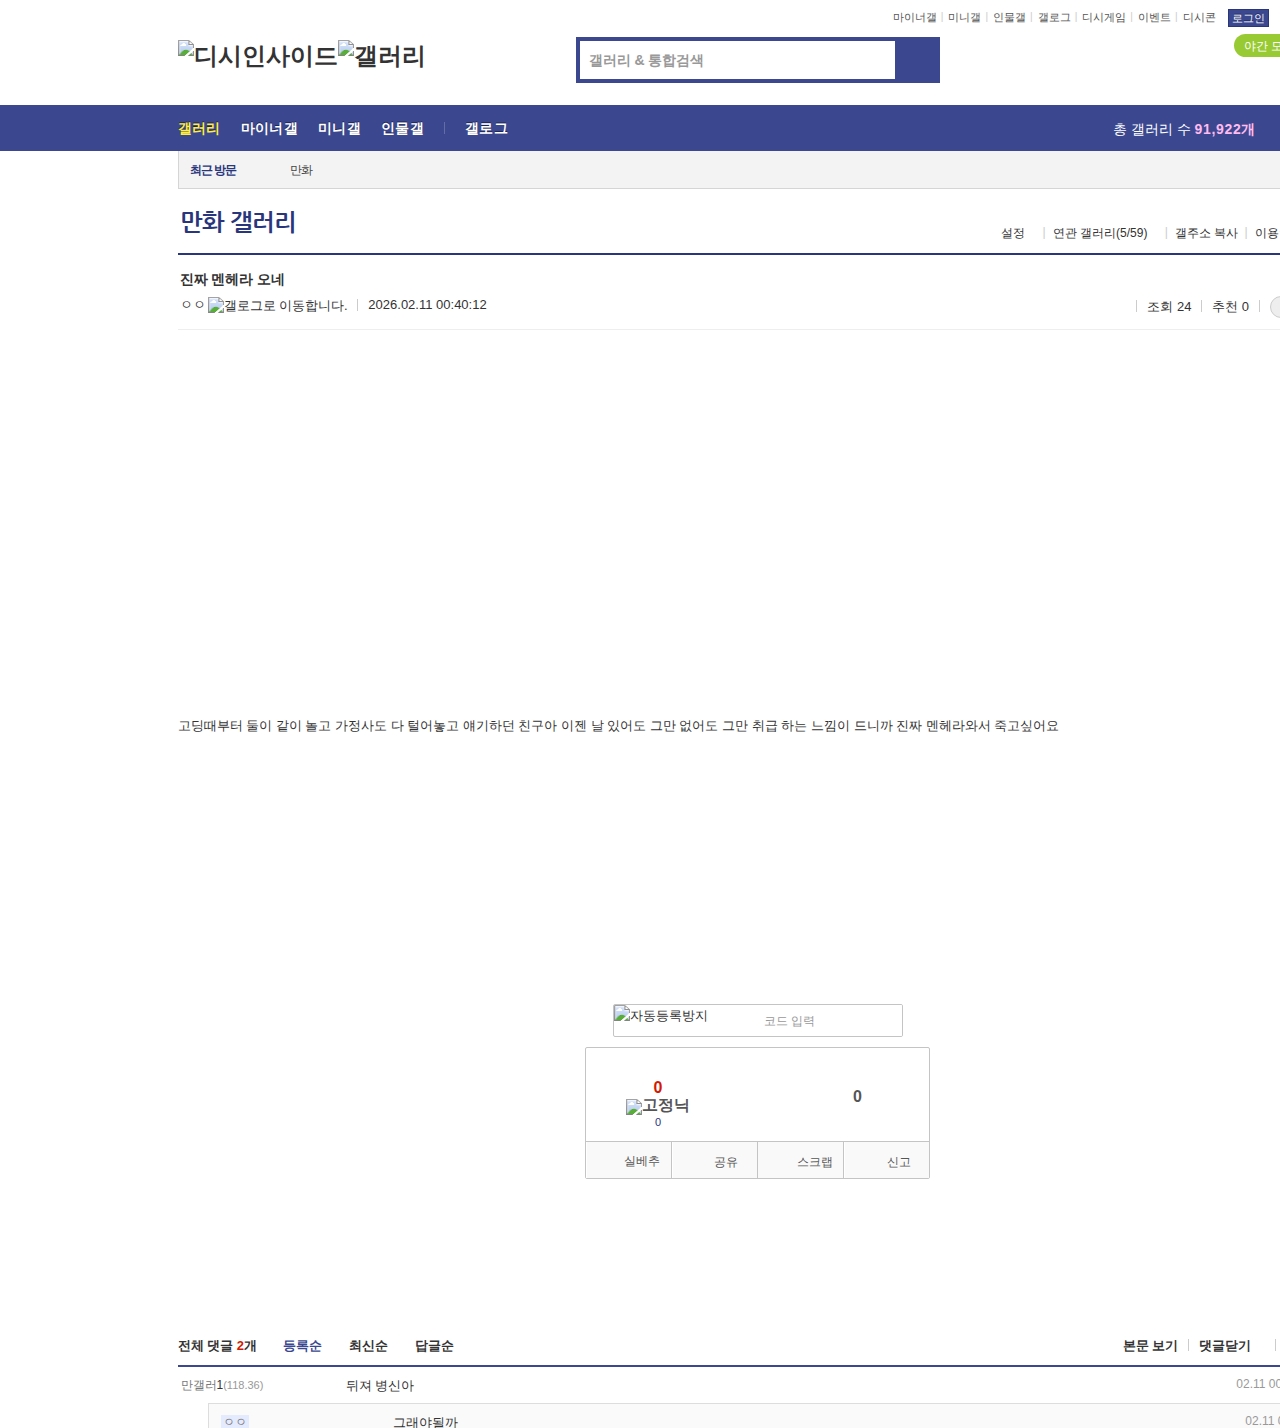The image size is (1280, 1428).
Task: Click post title 진짜 멘헤라 오네
Action: click(232, 279)
